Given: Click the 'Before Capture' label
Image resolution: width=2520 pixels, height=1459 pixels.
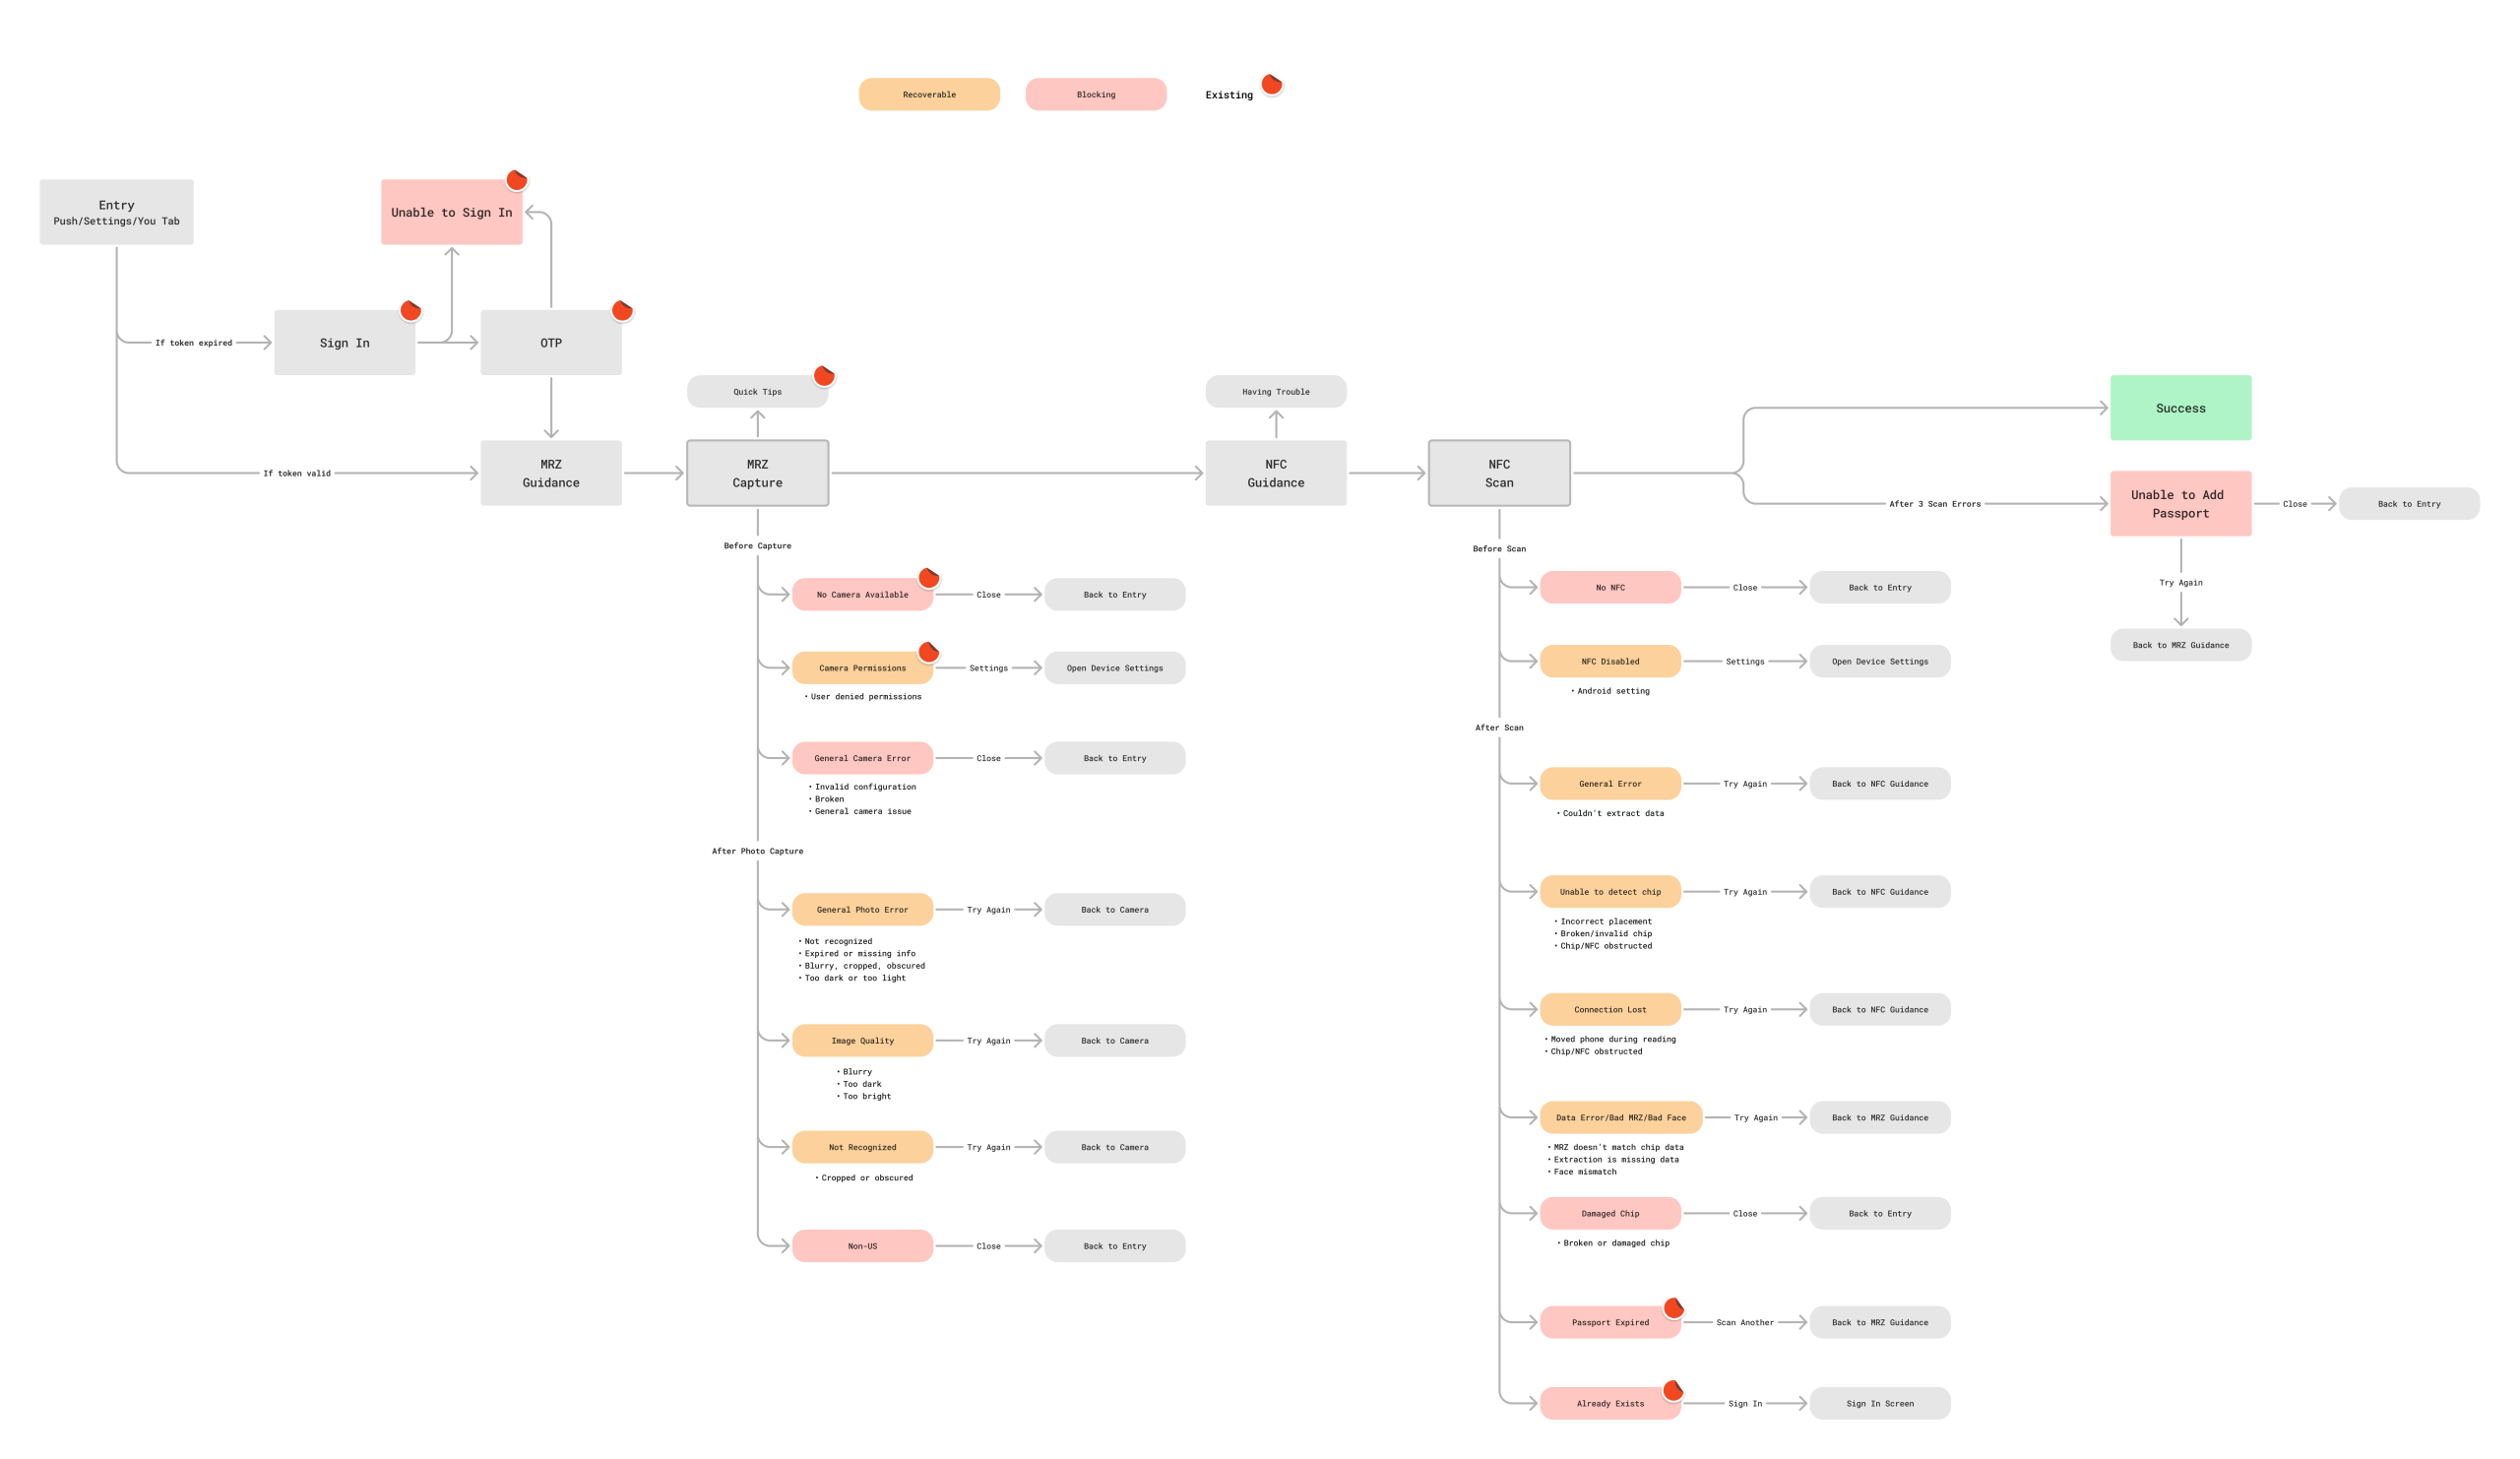Looking at the screenshot, I should pyautogui.click(x=757, y=545).
